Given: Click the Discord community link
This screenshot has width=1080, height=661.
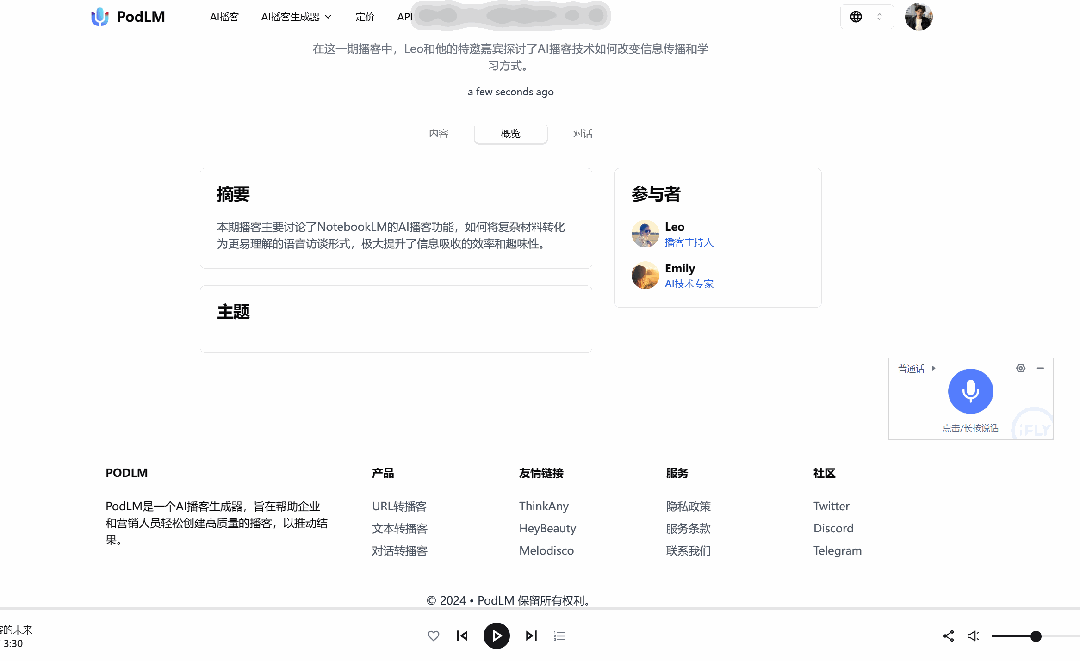Looking at the screenshot, I should tap(833, 528).
